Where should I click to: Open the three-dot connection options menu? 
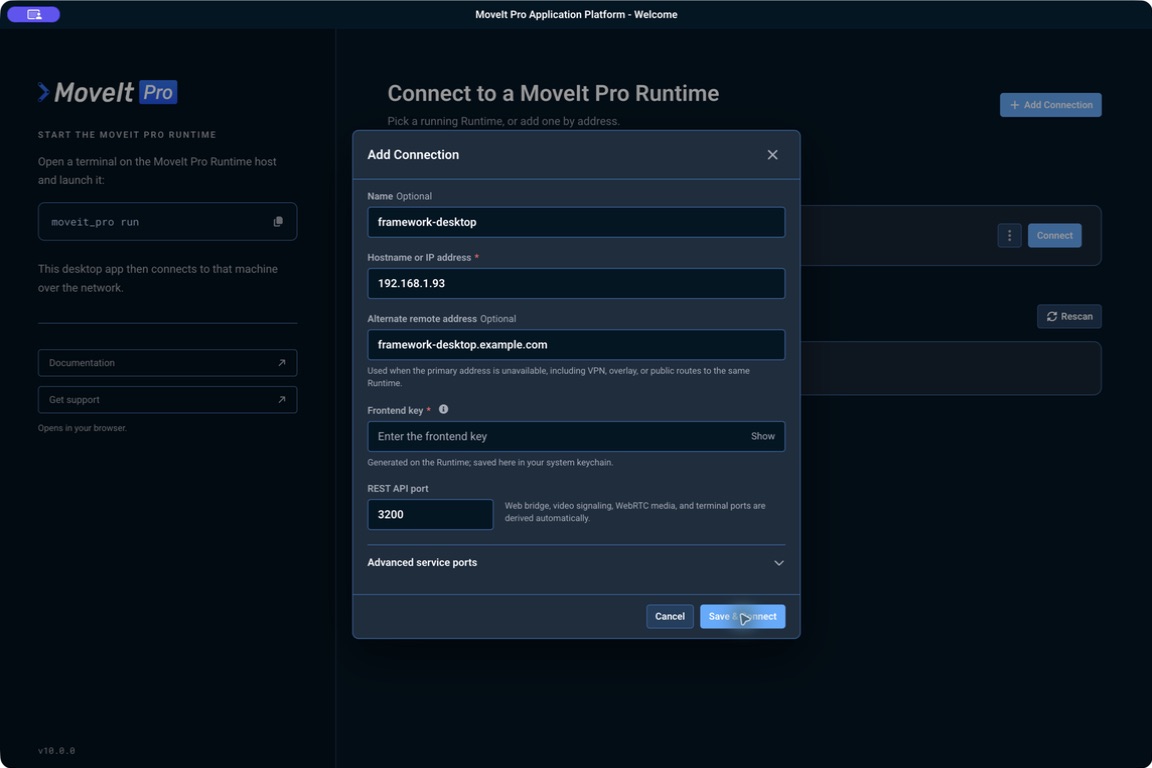coord(1009,235)
